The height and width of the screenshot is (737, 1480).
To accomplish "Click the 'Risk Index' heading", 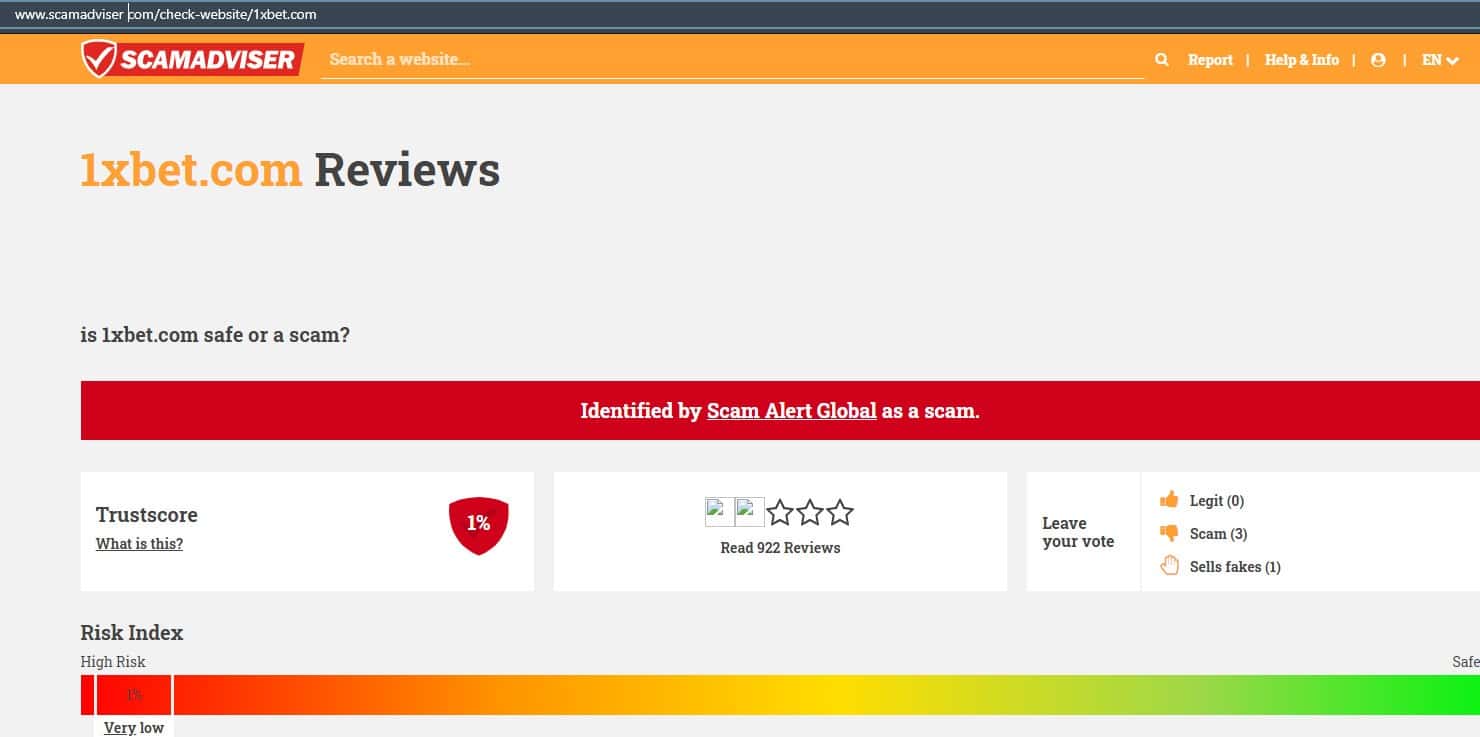I will tap(132, 632).
